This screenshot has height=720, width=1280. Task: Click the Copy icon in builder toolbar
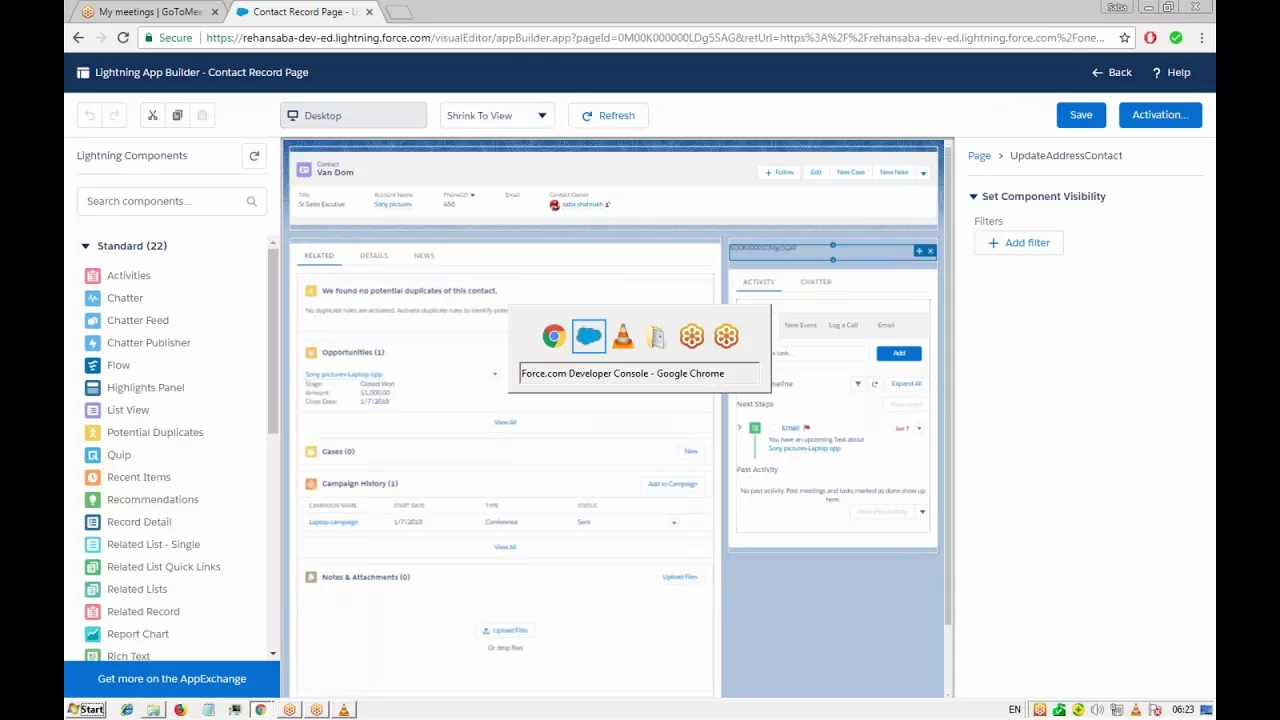click(x=177, y=116)
